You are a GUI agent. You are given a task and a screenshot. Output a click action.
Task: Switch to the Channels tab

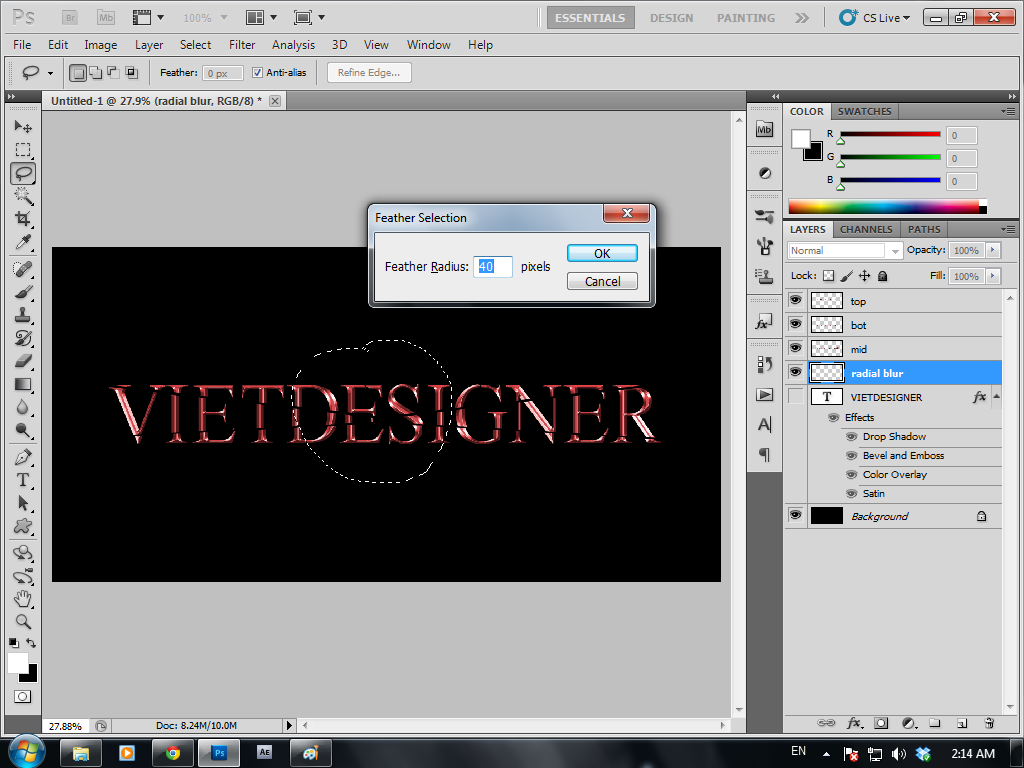(x=866, y=230)
